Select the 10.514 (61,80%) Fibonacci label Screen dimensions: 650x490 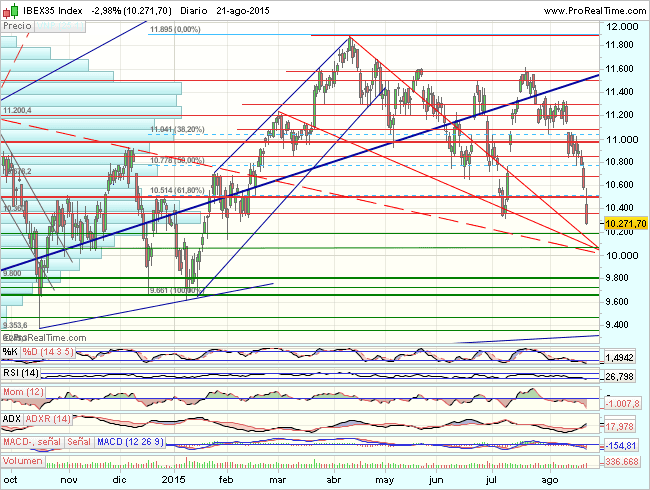pyautogui.click(x=177, y=190)
